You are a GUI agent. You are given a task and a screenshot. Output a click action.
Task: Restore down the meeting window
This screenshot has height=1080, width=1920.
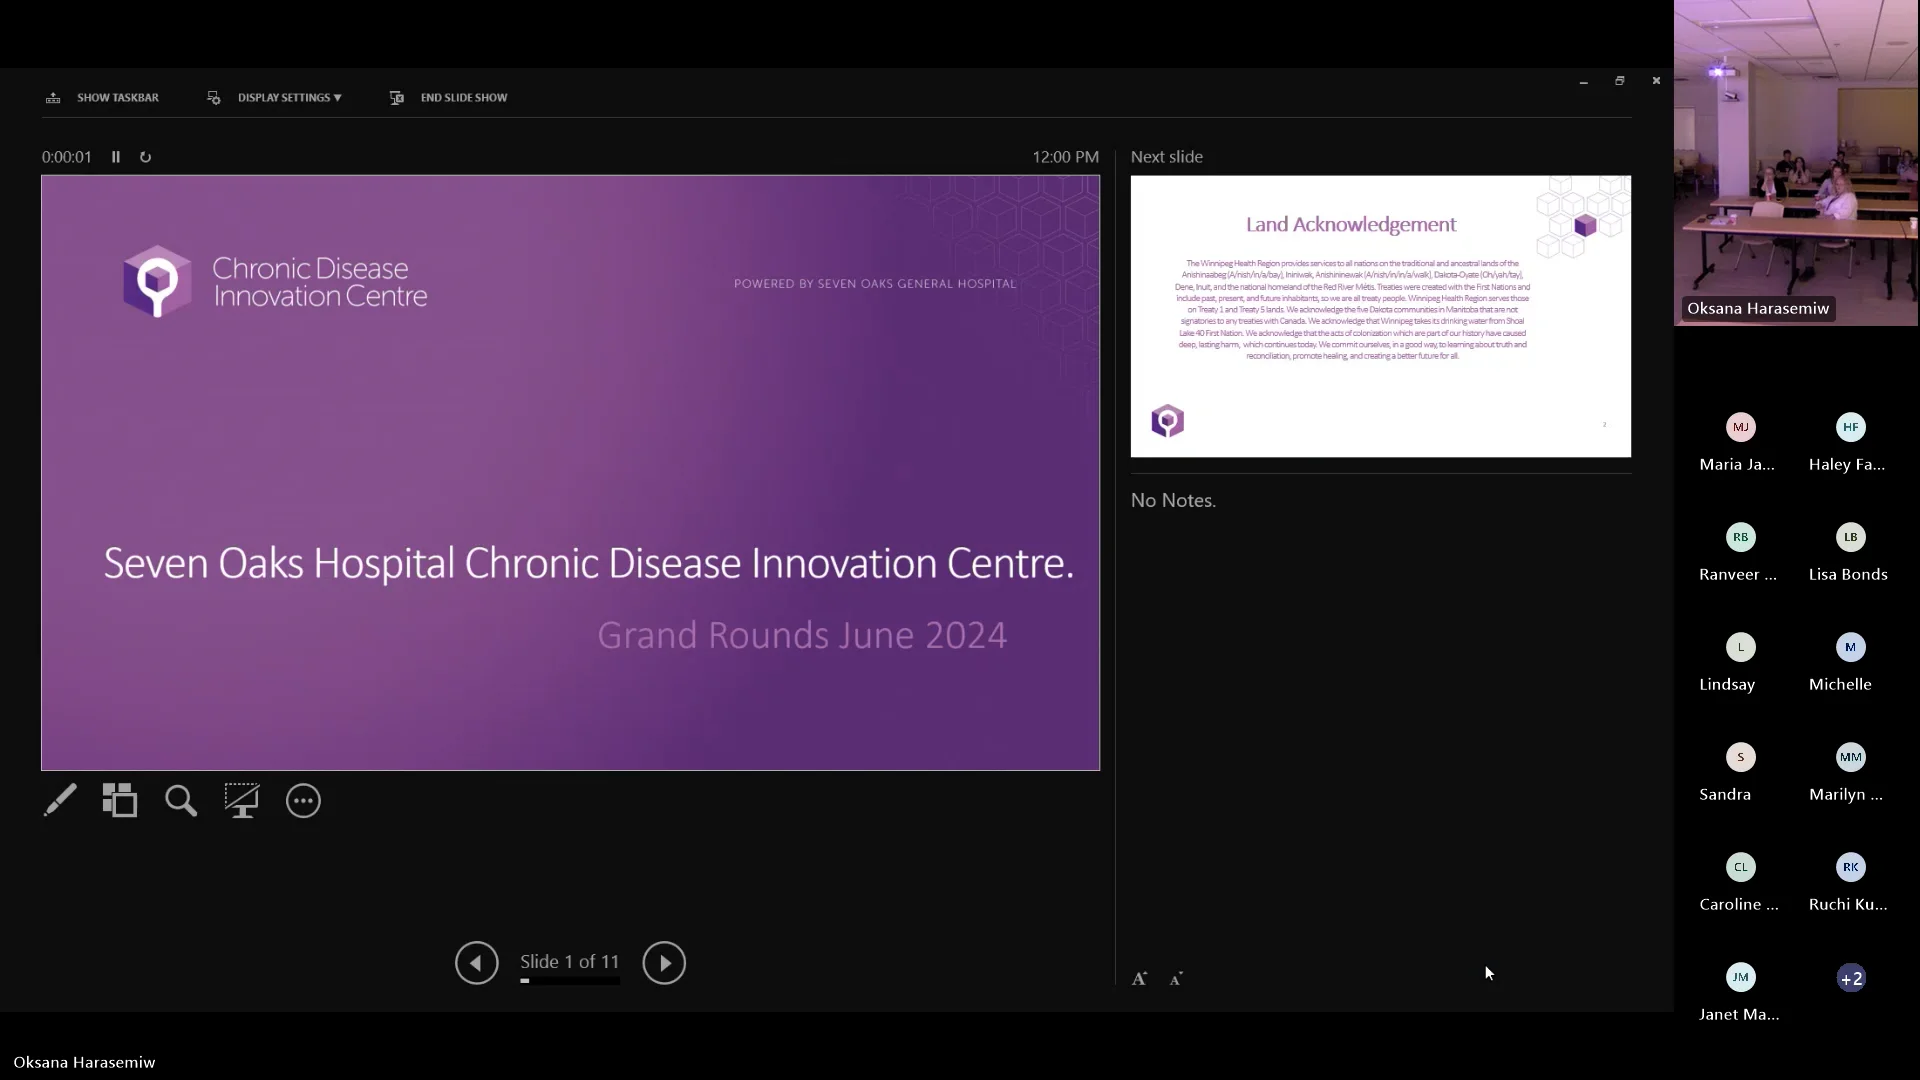(x=1618, y=80)
